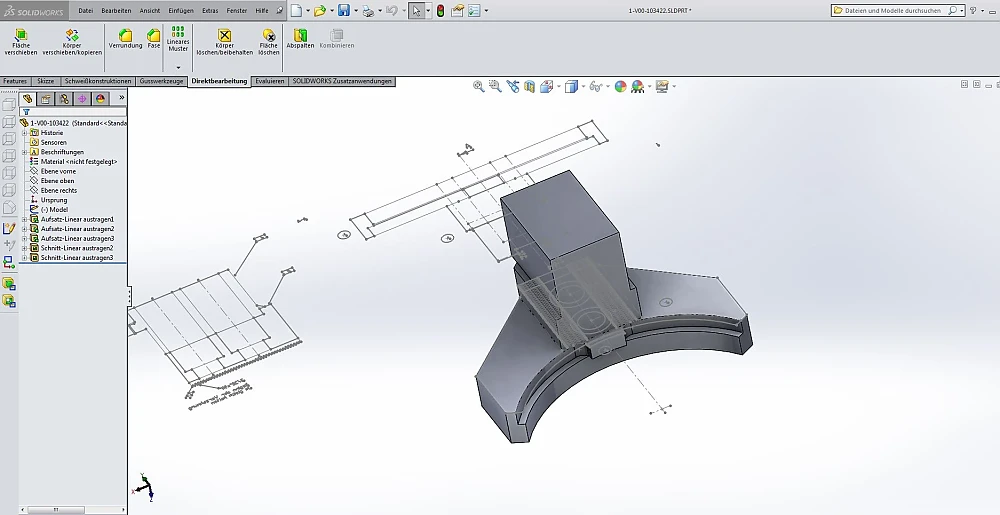
Task: Select Ebene oben in feature tree
Action: point(58,181)
